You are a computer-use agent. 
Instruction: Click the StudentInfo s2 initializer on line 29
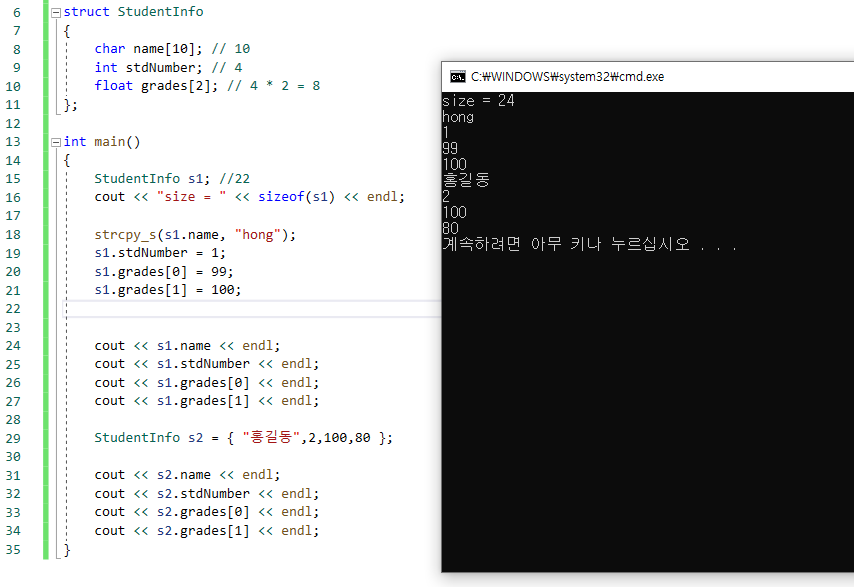(x=243, y=438)
